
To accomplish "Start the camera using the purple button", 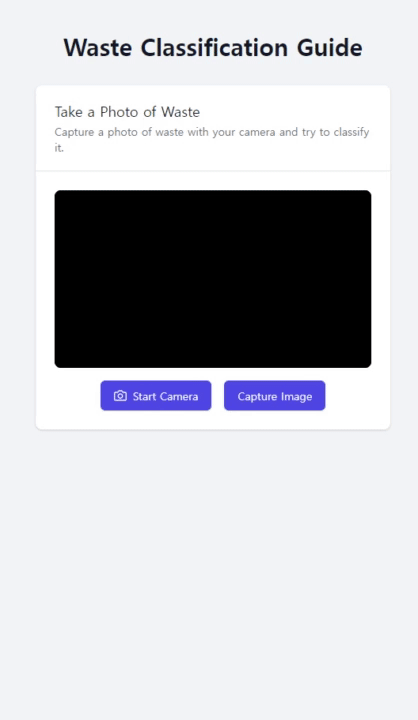I will (x=156, y=395).
